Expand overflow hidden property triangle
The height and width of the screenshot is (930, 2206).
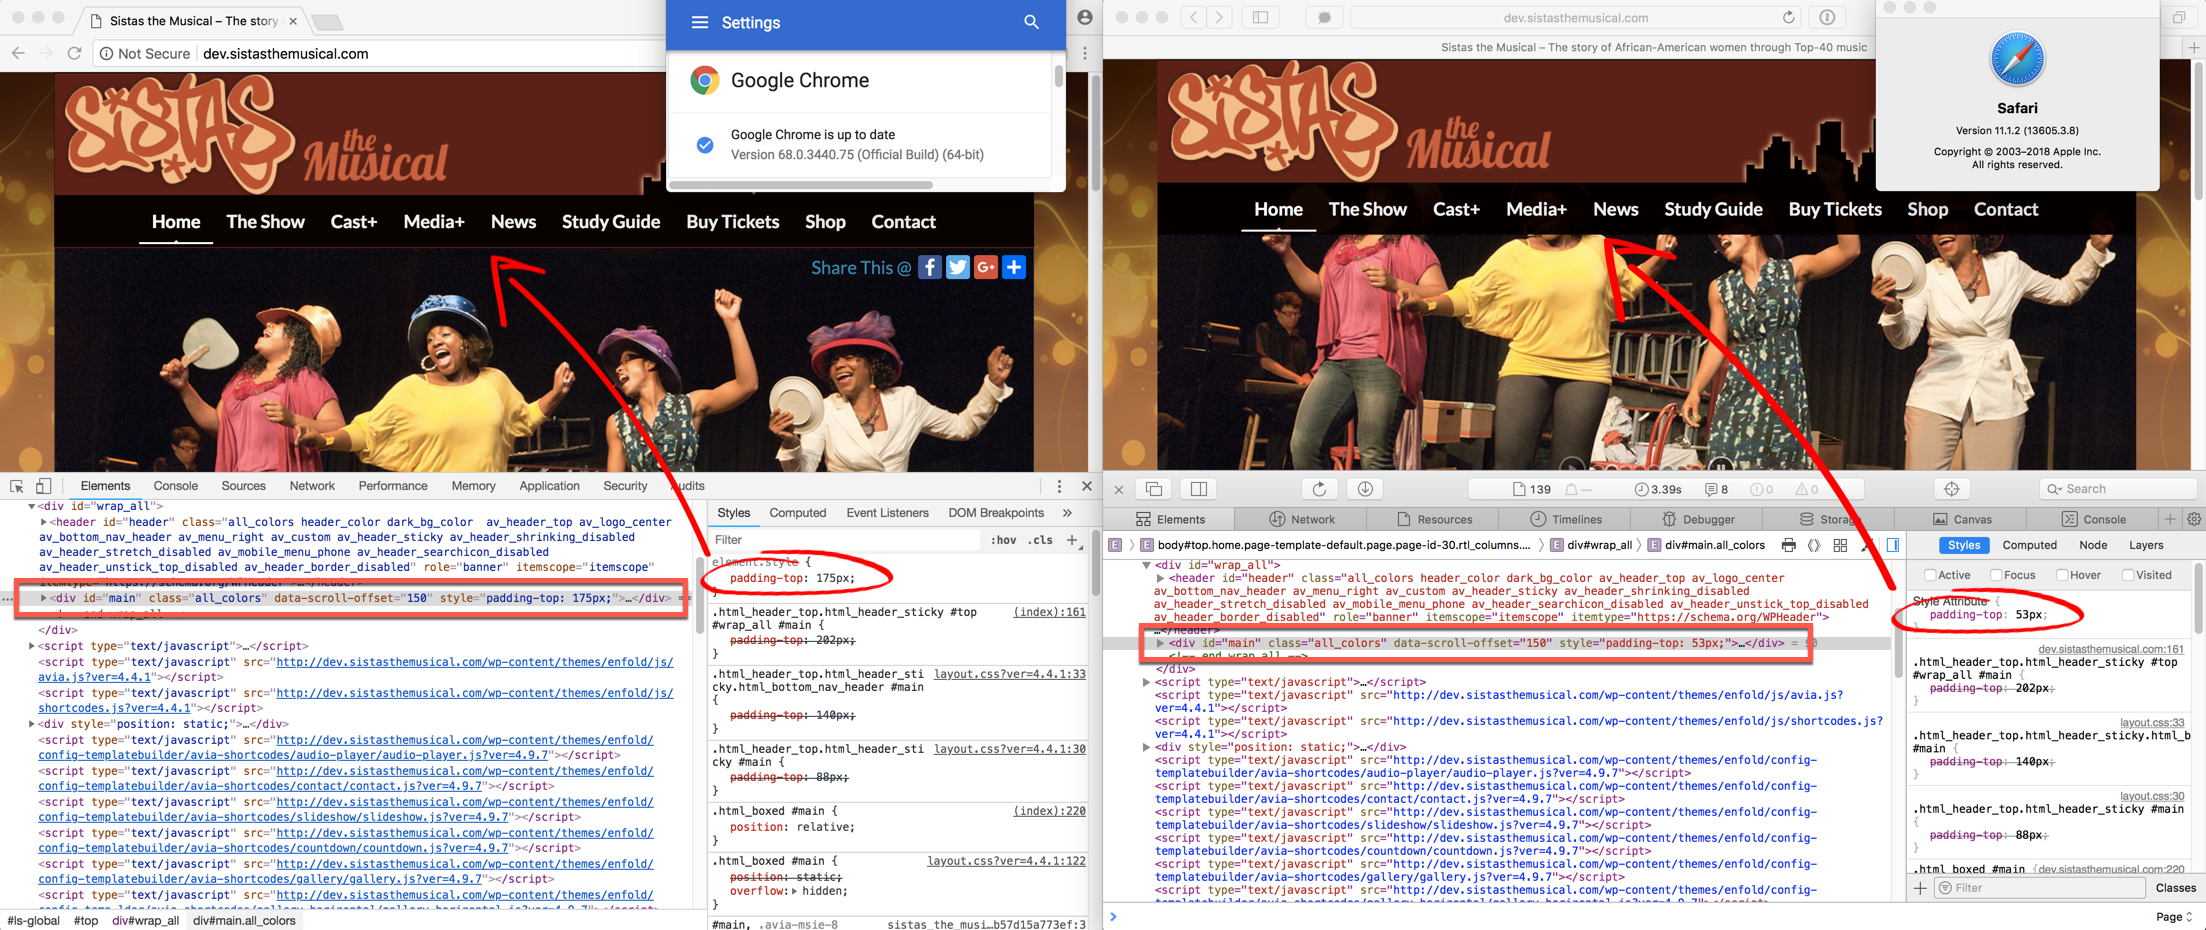tap(795, 891)
